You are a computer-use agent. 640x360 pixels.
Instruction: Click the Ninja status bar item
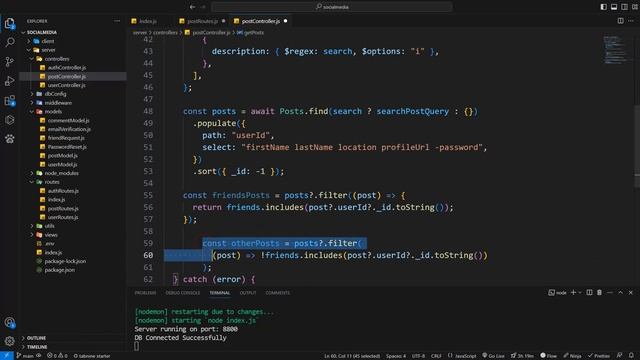[572, 356]
